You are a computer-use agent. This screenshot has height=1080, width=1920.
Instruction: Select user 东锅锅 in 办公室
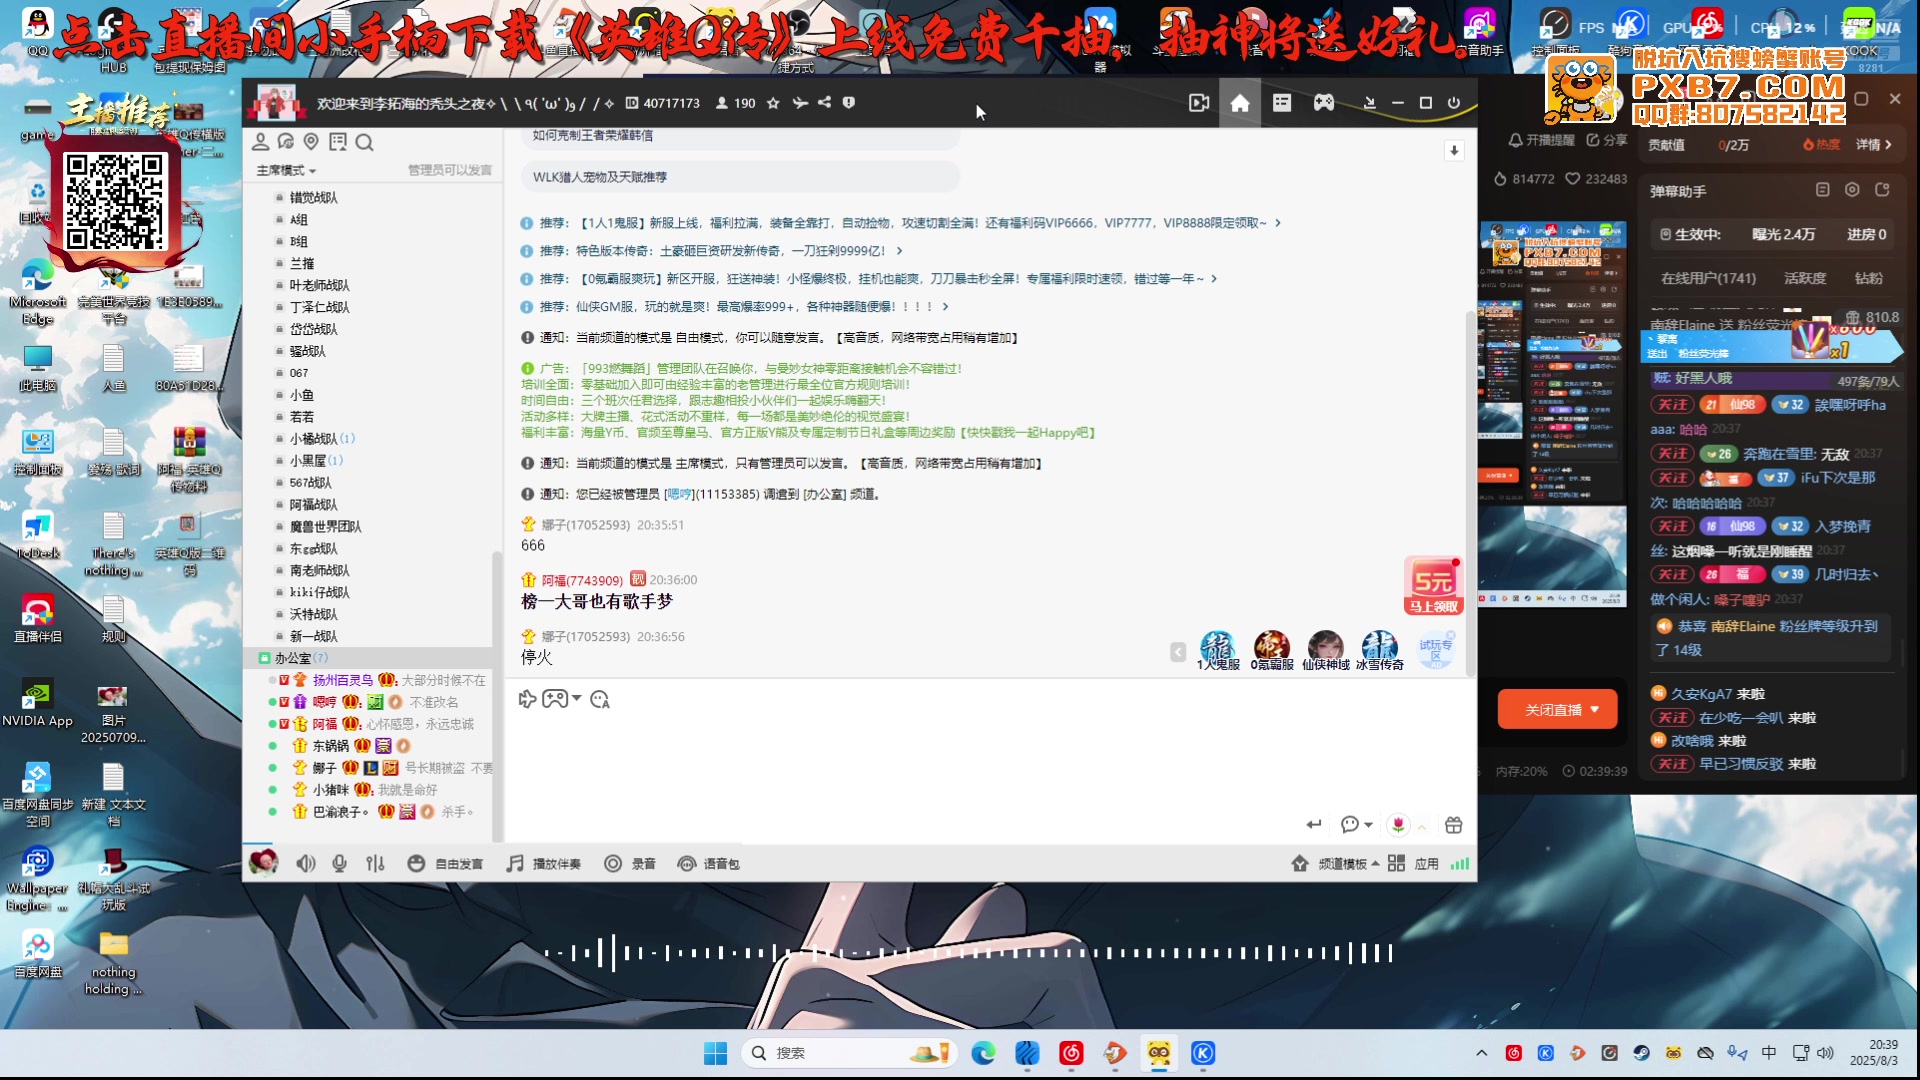tap(330, 746)
